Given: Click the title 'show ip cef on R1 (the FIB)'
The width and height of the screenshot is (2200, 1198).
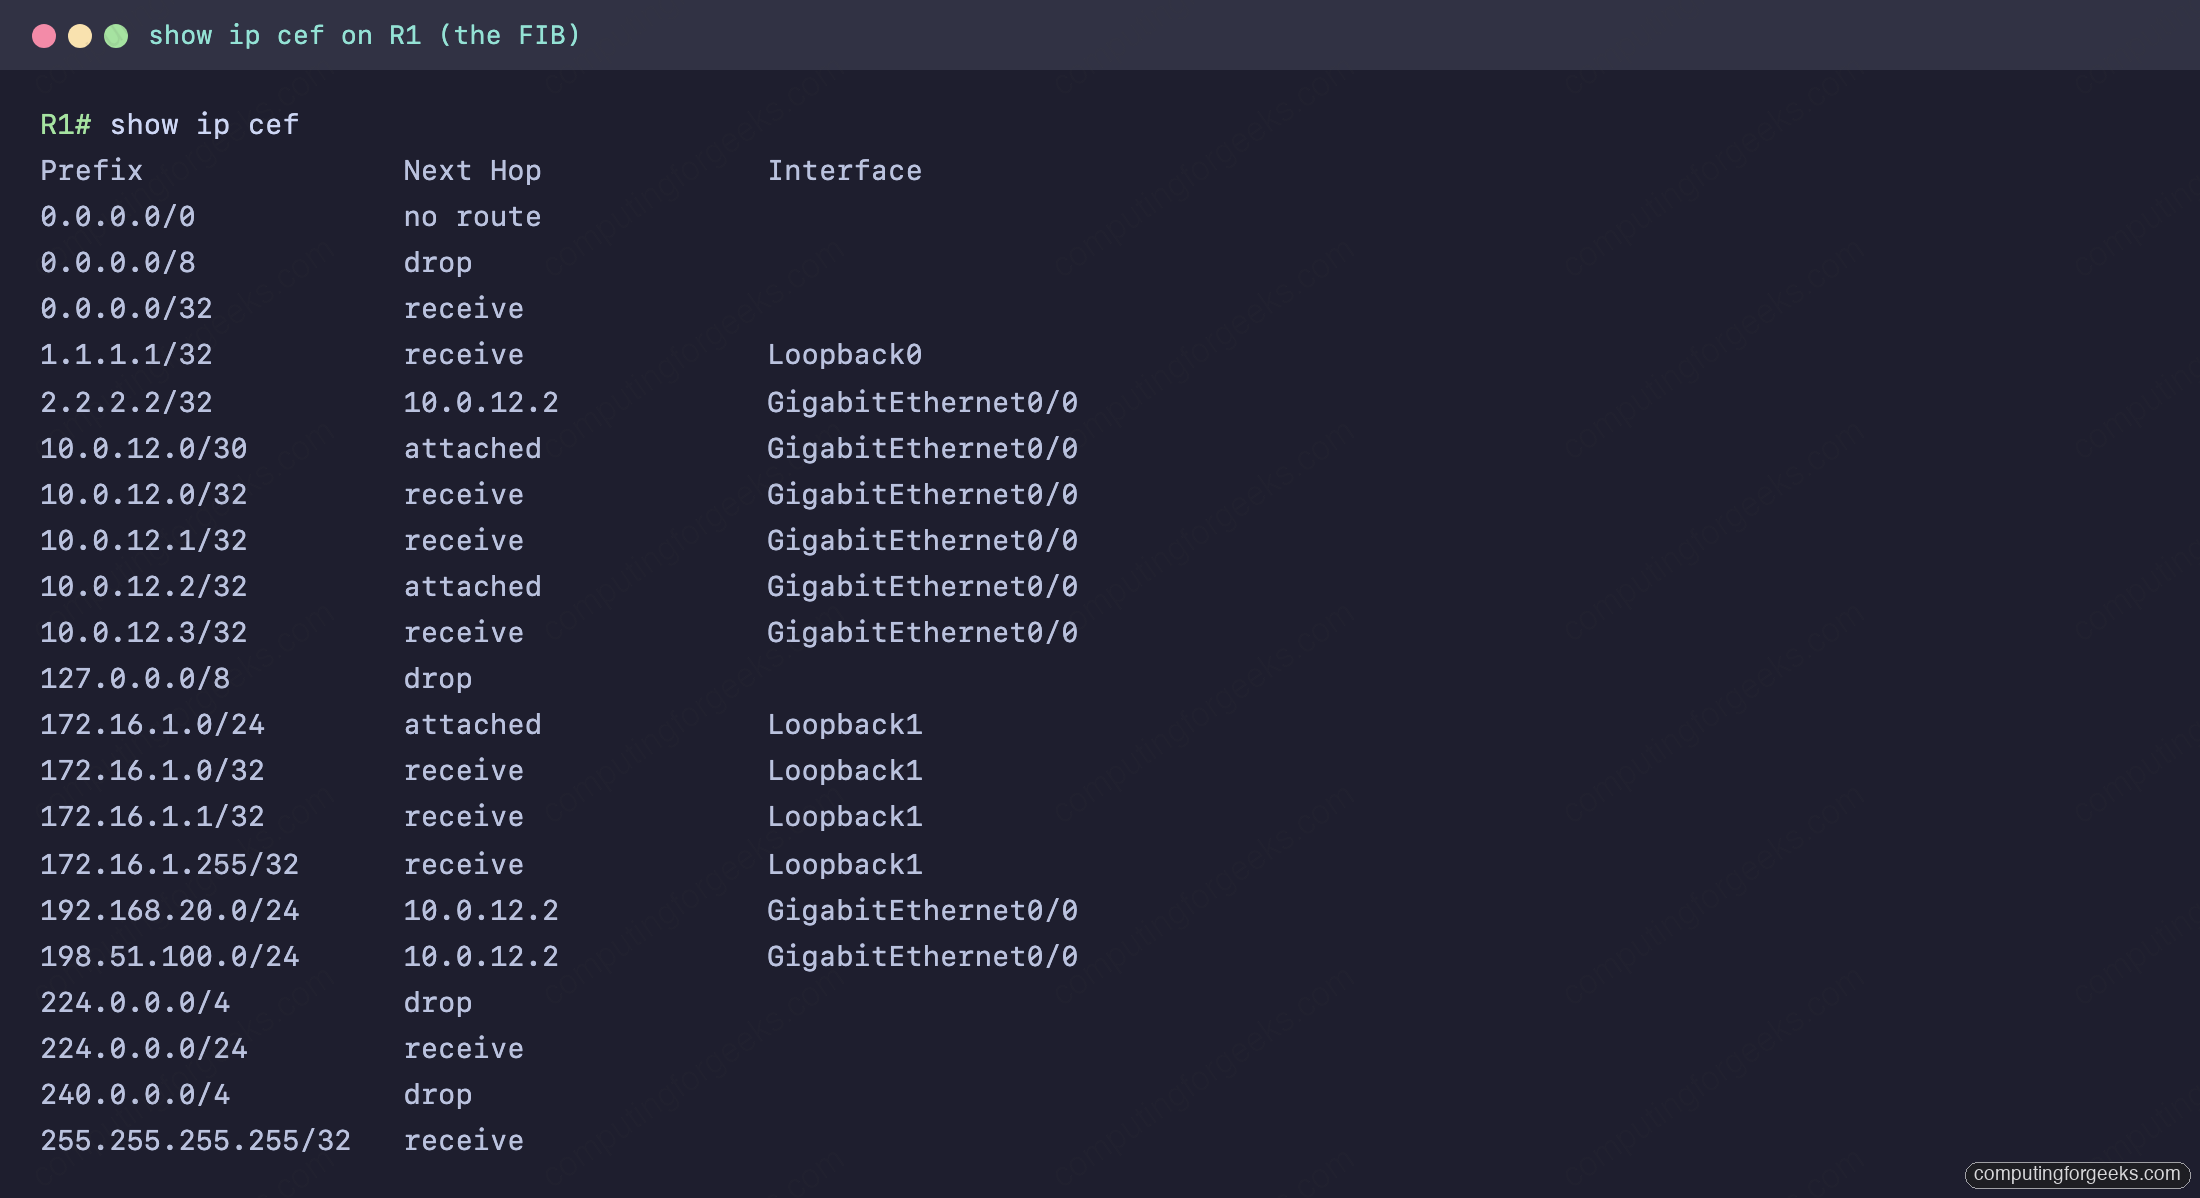Looking at the screenshot, I should [x=364, y=35].
